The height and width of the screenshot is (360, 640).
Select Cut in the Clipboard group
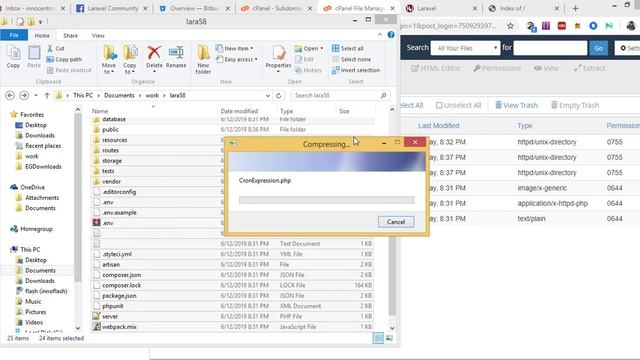[56, 48]
